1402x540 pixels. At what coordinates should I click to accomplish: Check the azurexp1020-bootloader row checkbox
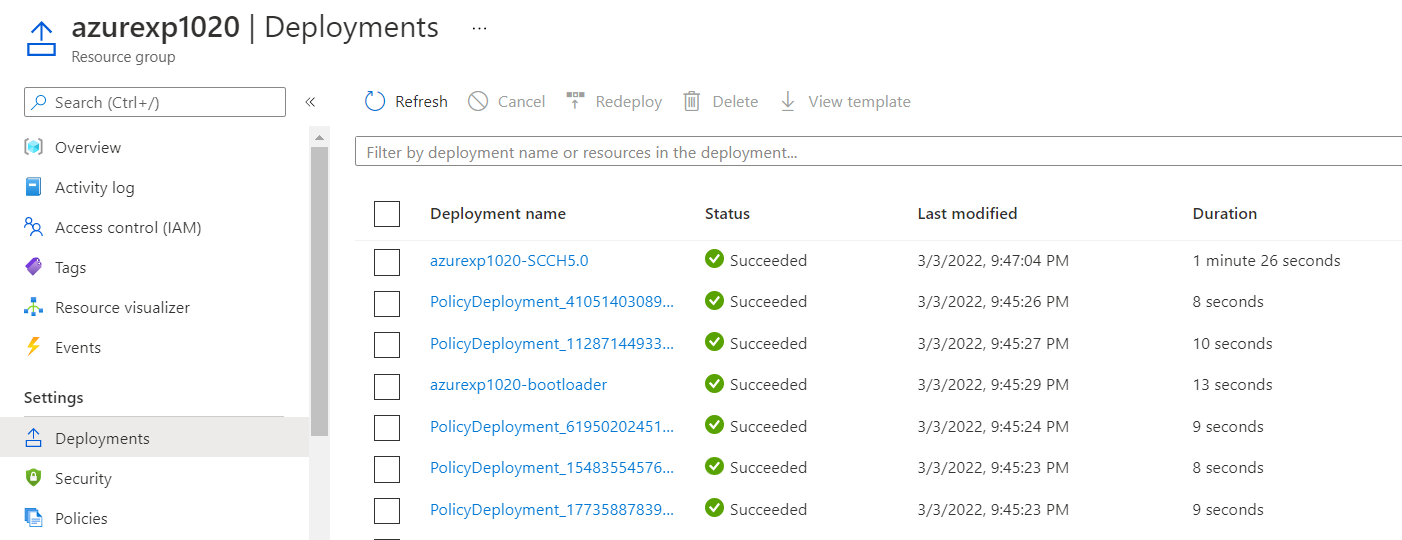[387, 386]
